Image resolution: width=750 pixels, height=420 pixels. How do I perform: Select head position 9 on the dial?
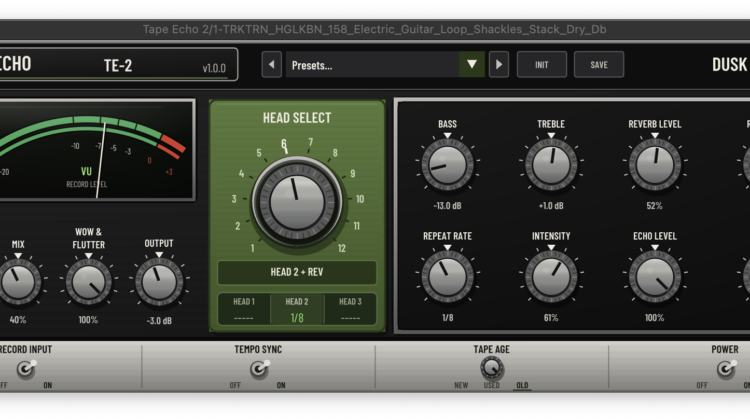353,173
